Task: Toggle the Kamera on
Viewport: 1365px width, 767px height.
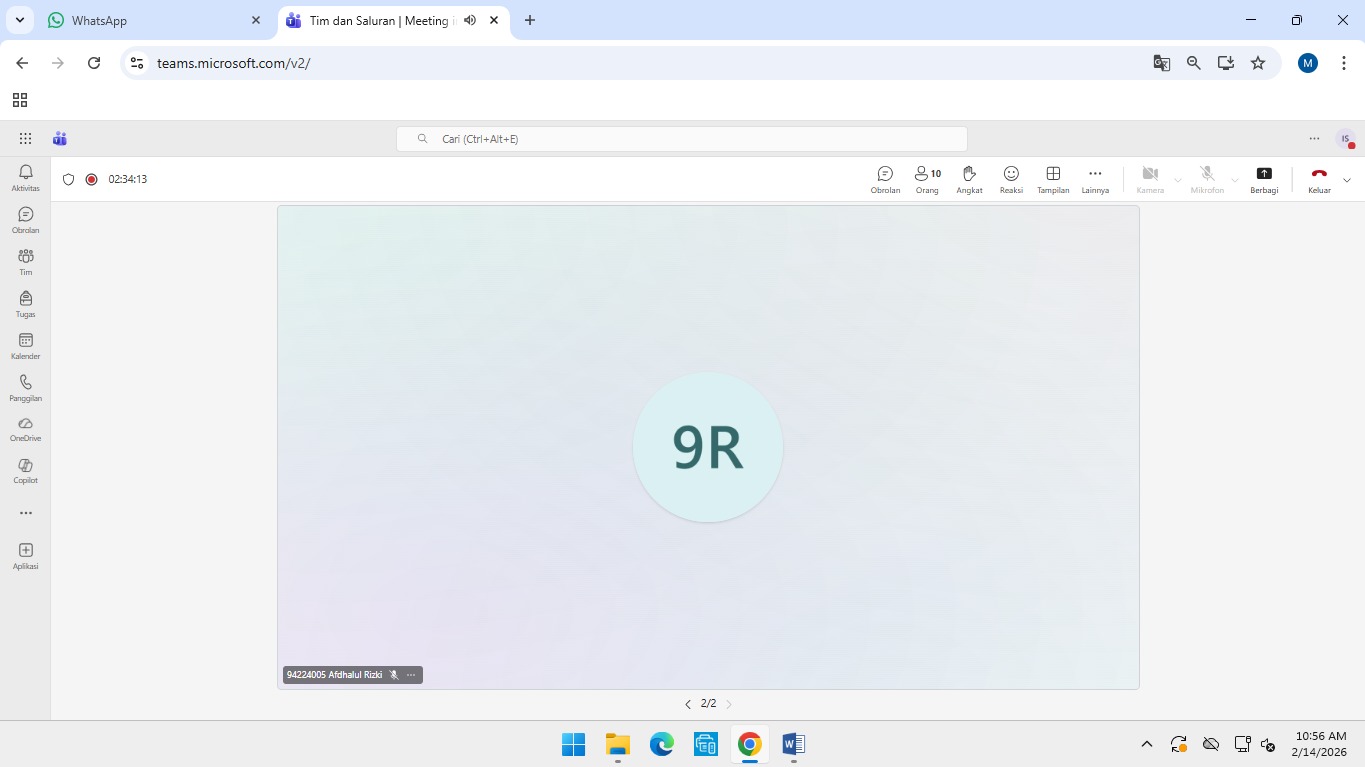Action: coord(1150,179)
